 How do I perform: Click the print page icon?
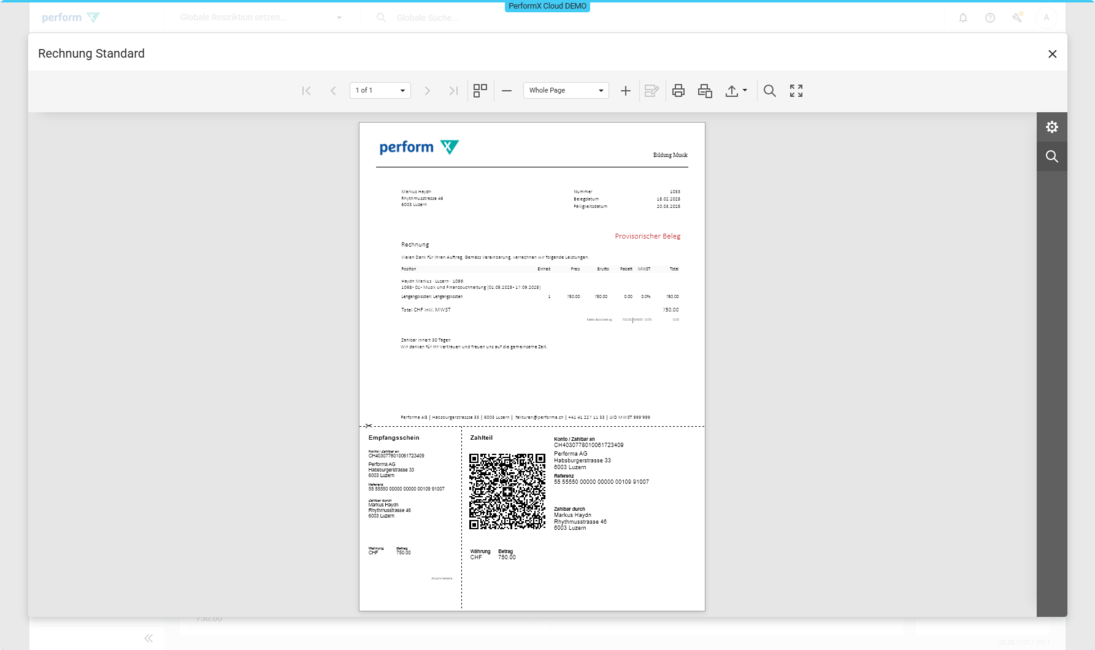tap(705, 91)
